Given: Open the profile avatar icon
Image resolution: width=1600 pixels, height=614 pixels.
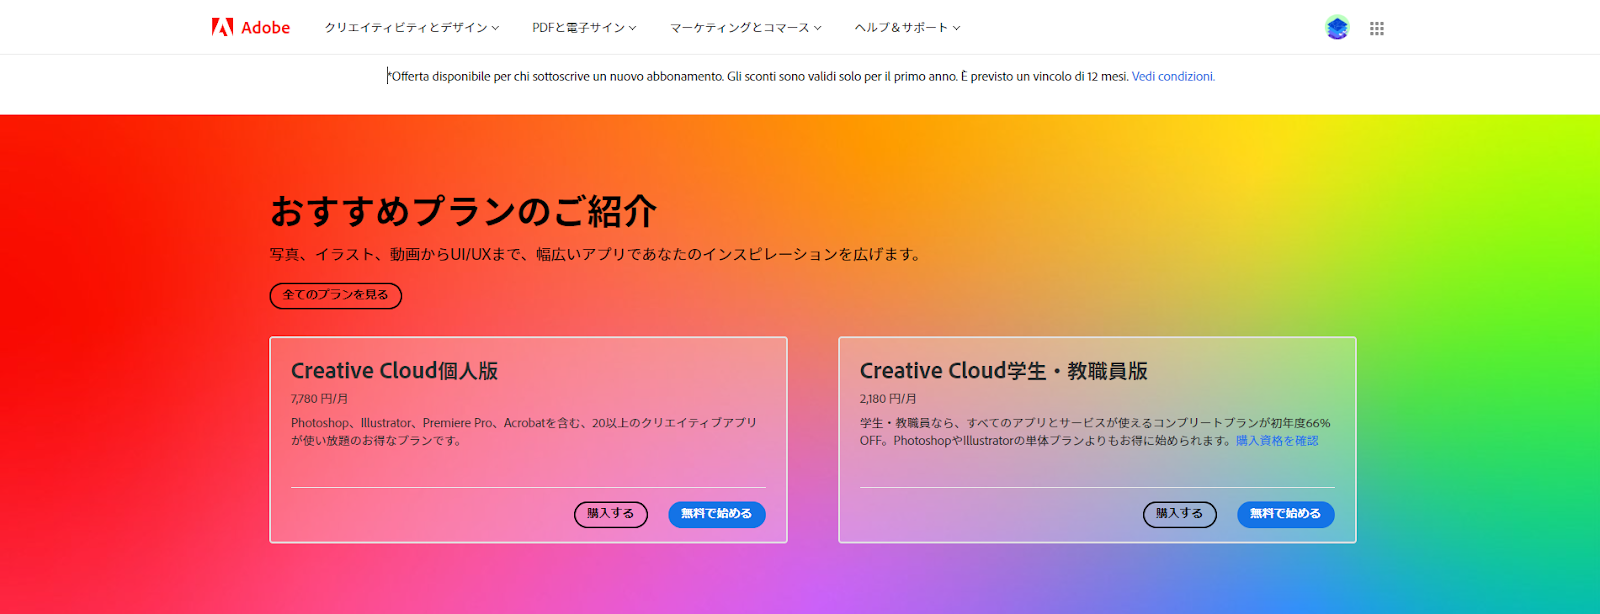Looking at the screenshot, I should coord(1337,28).
